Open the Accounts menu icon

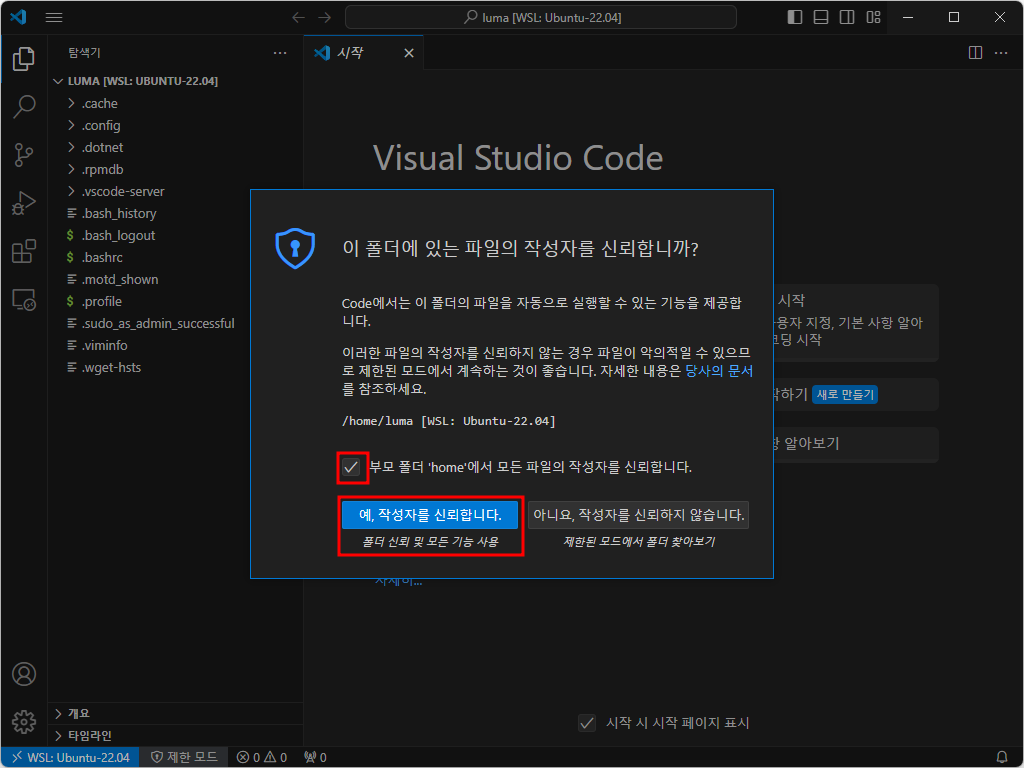[x=24, y=674]
